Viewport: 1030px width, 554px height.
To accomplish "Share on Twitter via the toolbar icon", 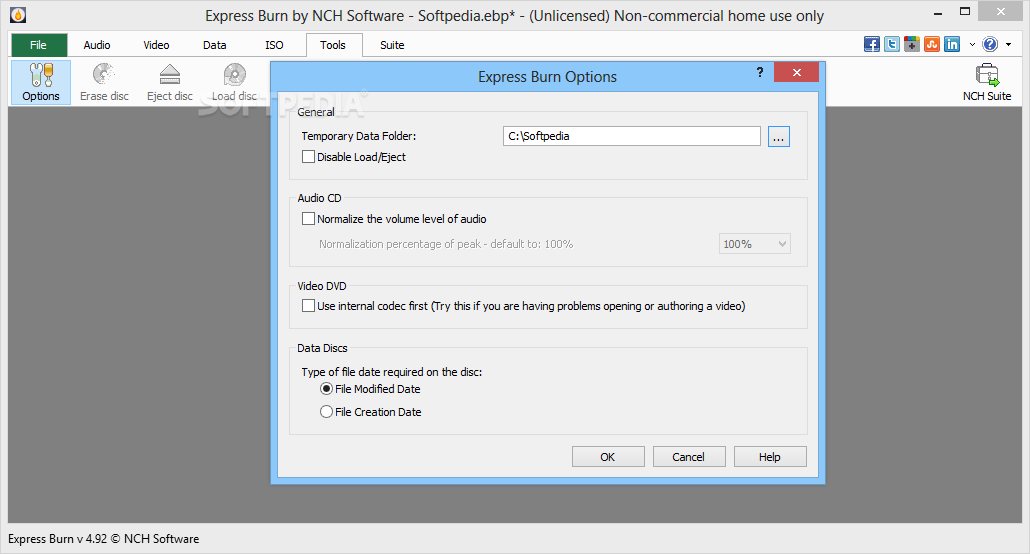I will pos(891,44).
